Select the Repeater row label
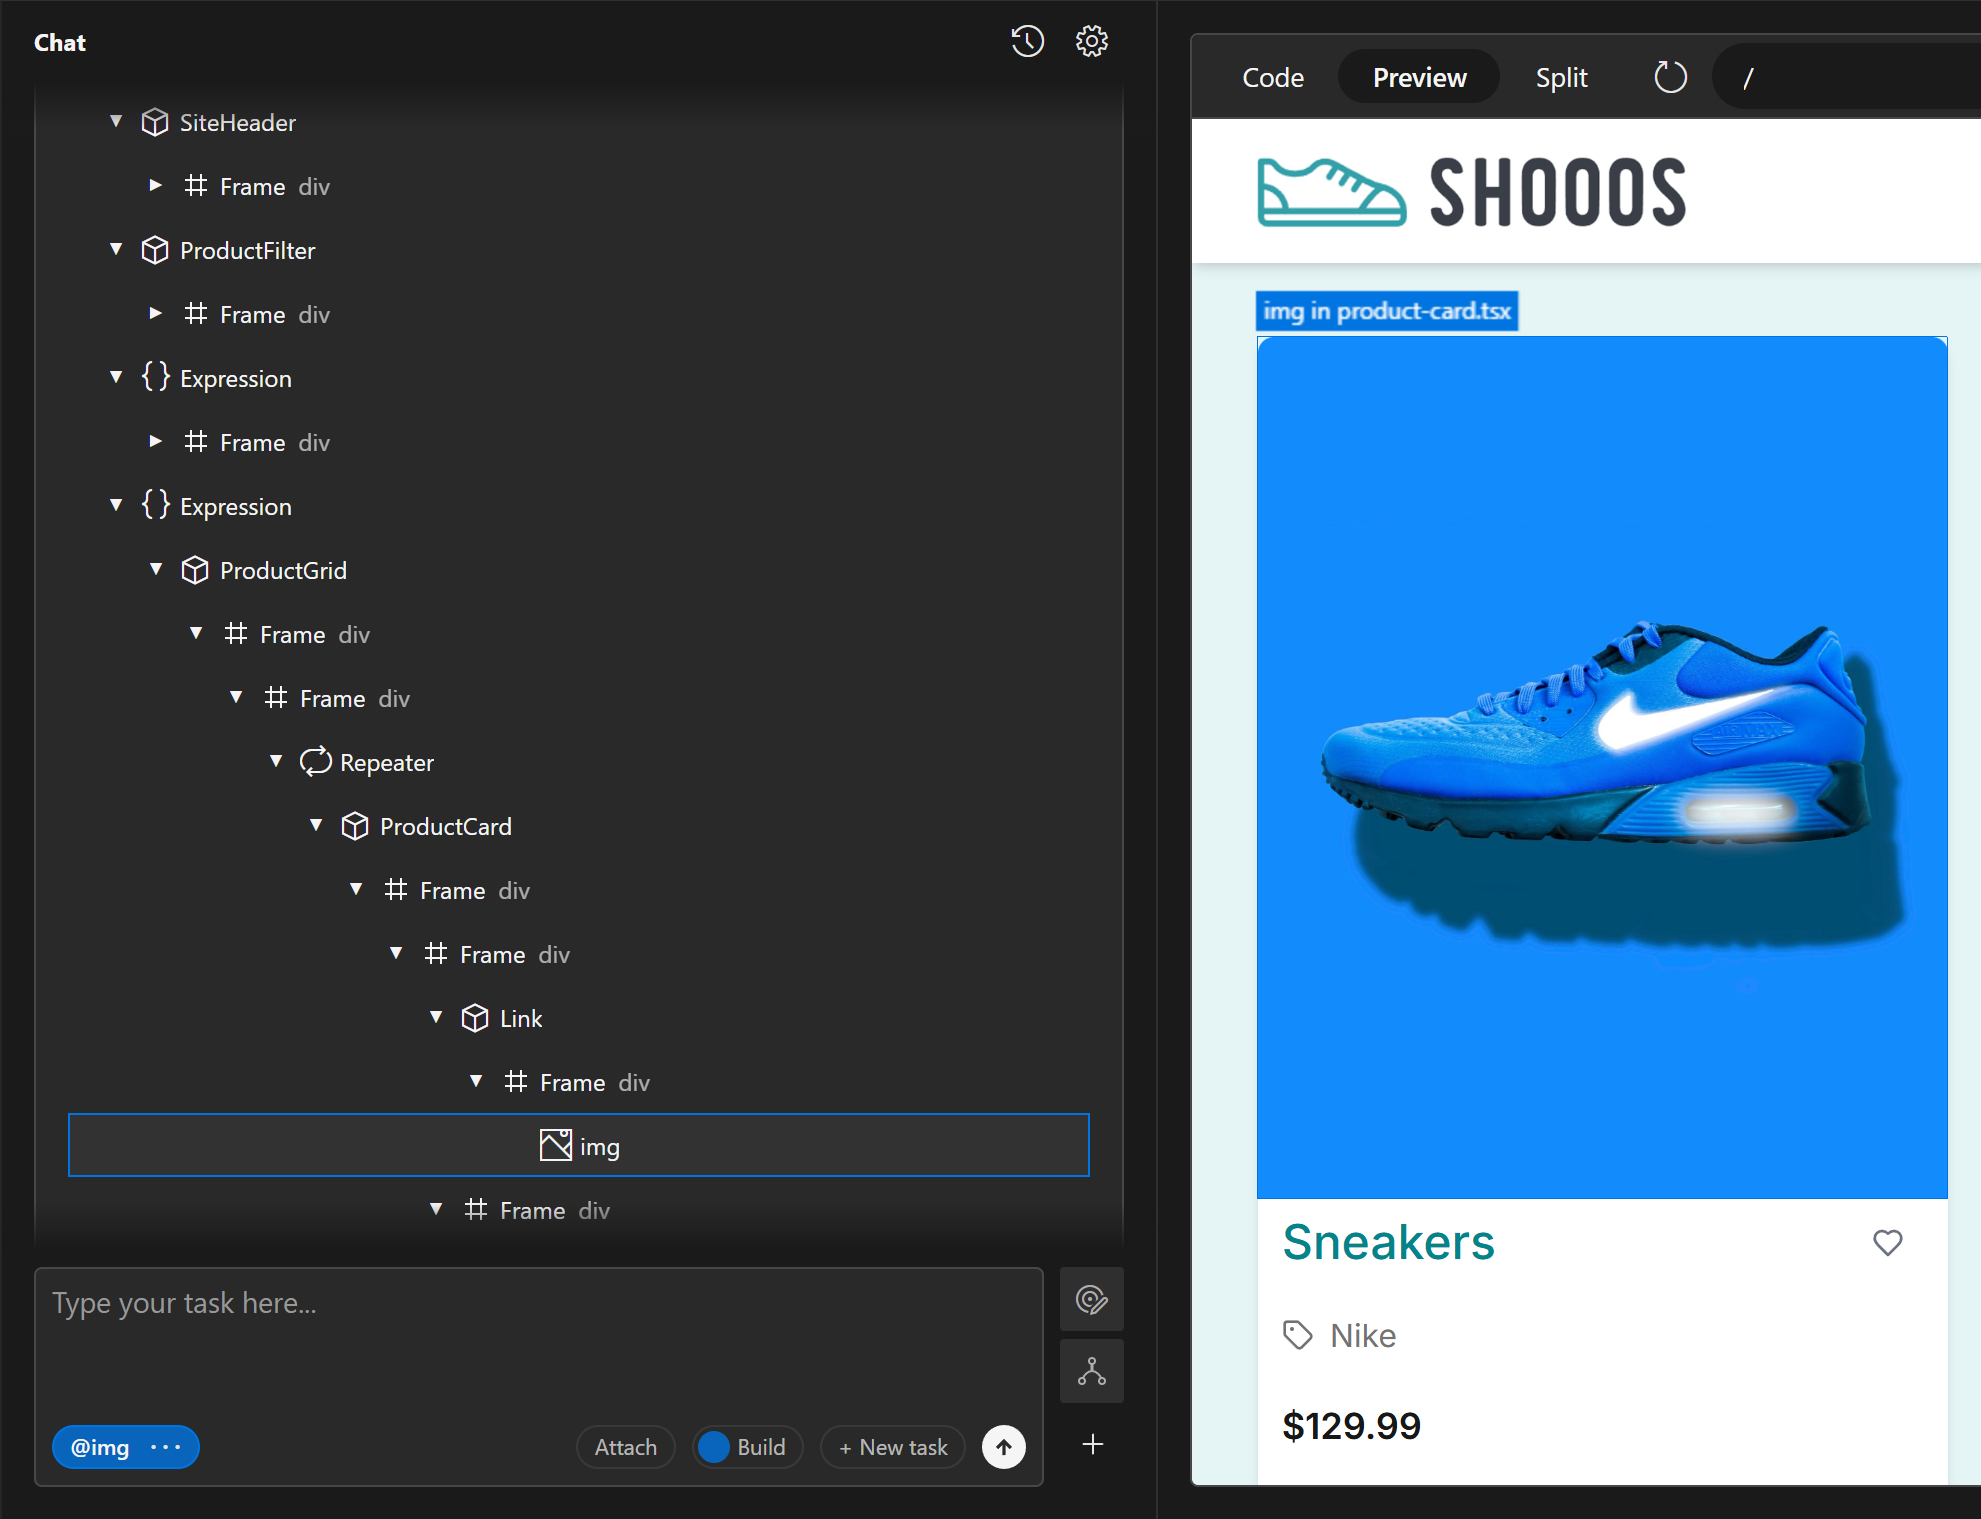The width and height of the screenshot is (1981, 1519). 387,763
